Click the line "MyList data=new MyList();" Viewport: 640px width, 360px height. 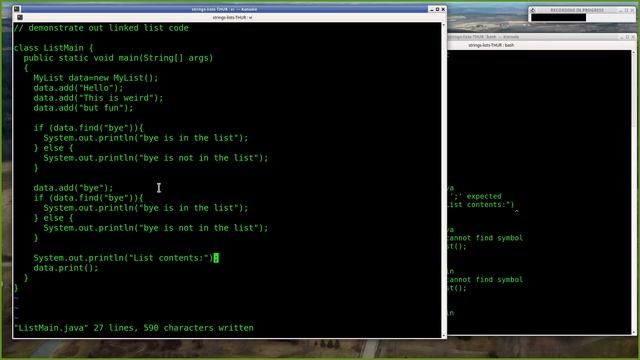pyautogui.click(x=96, y=78)
